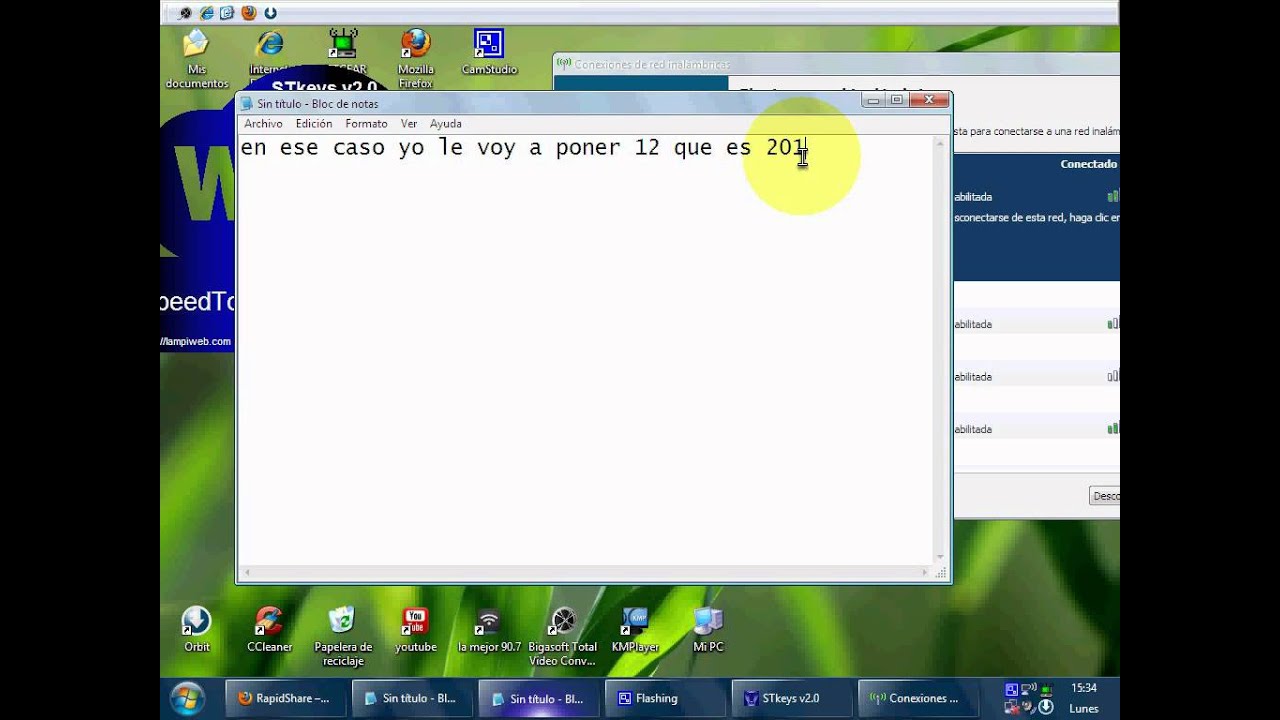Switch to Conexiones taskbar button

[916, 699]
